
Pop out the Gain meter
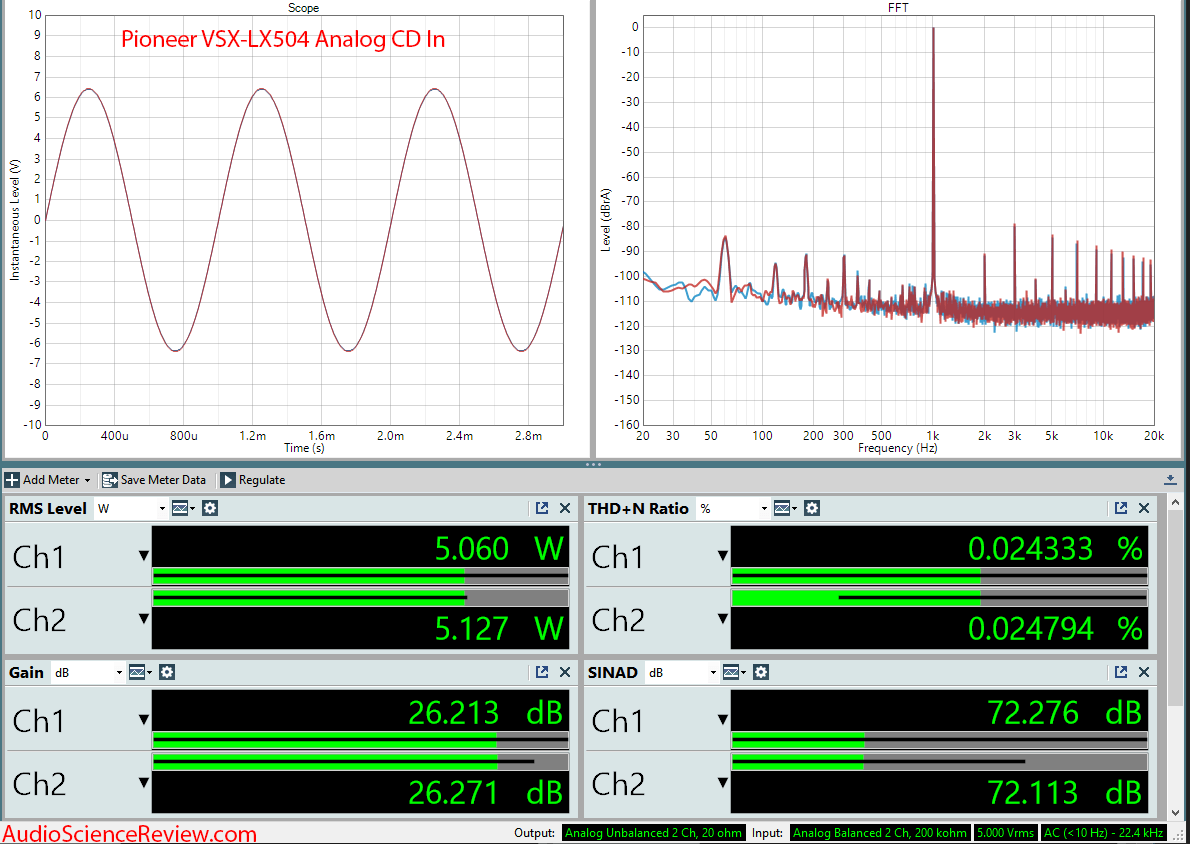pyautogui.click(x=542, y=672)
